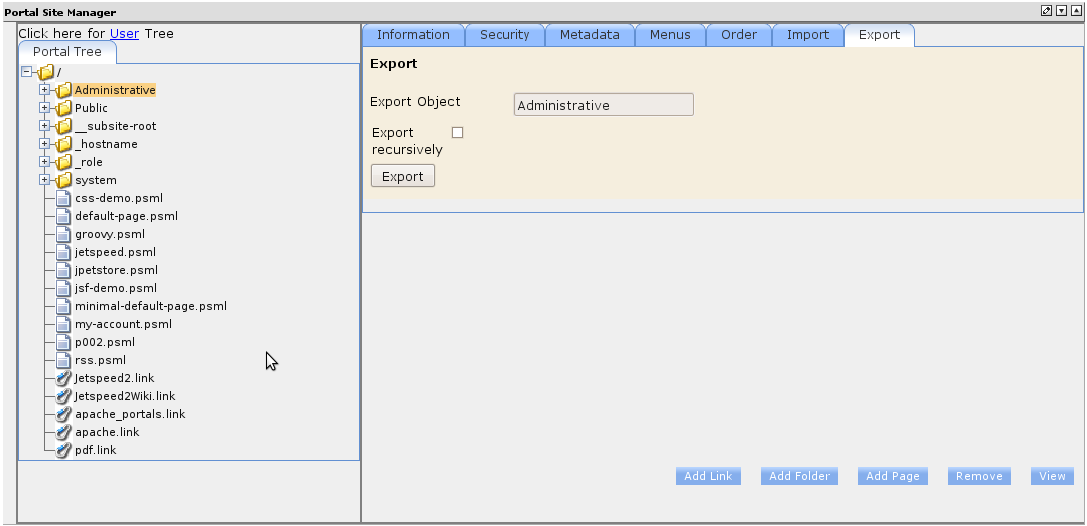
Task: Expand the _role folder node
Action: click(x=45, y=162)
